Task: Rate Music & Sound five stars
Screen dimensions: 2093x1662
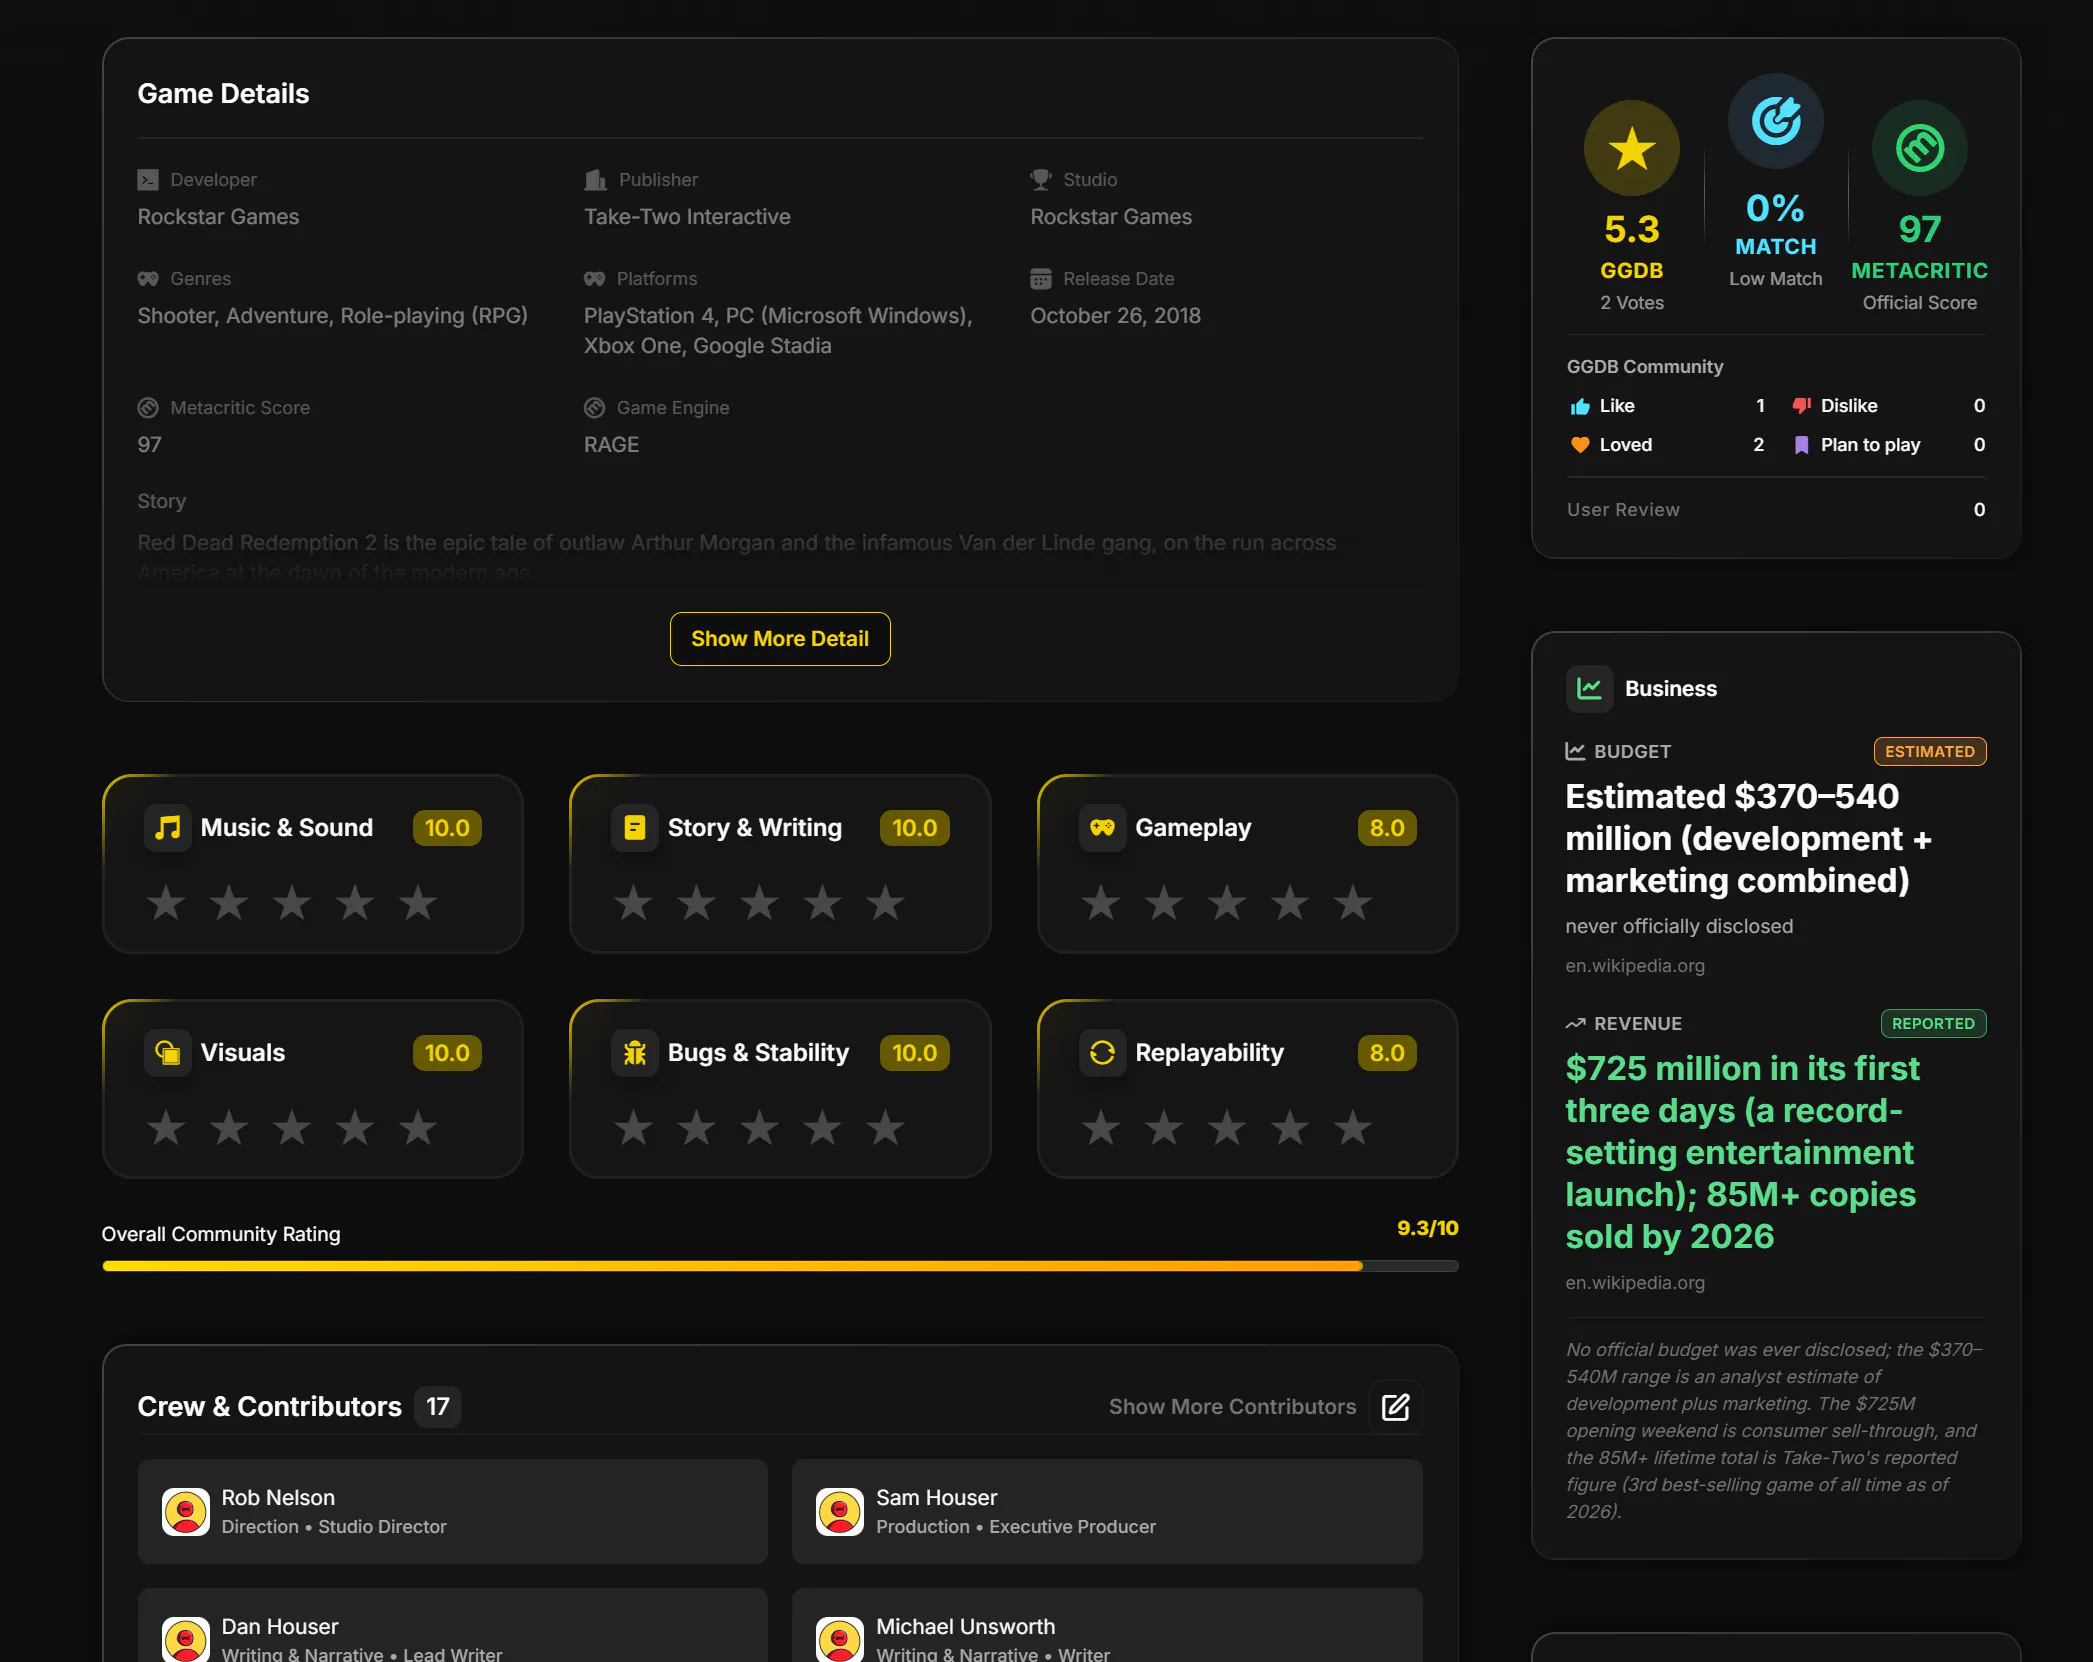Action: 418,903
